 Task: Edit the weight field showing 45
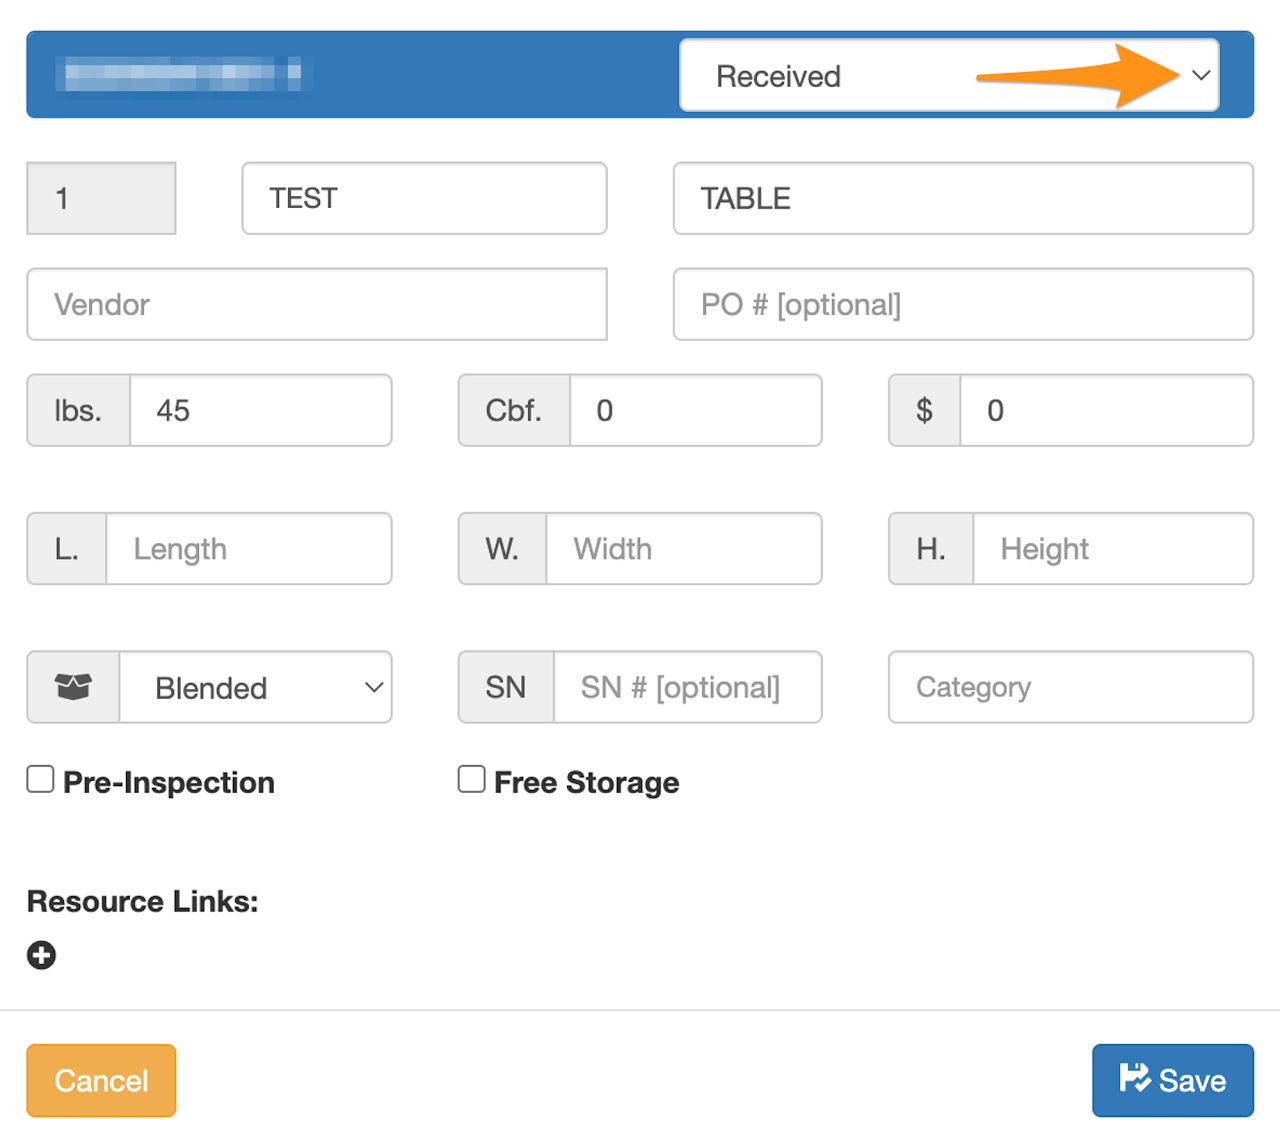tap(261, 410)
